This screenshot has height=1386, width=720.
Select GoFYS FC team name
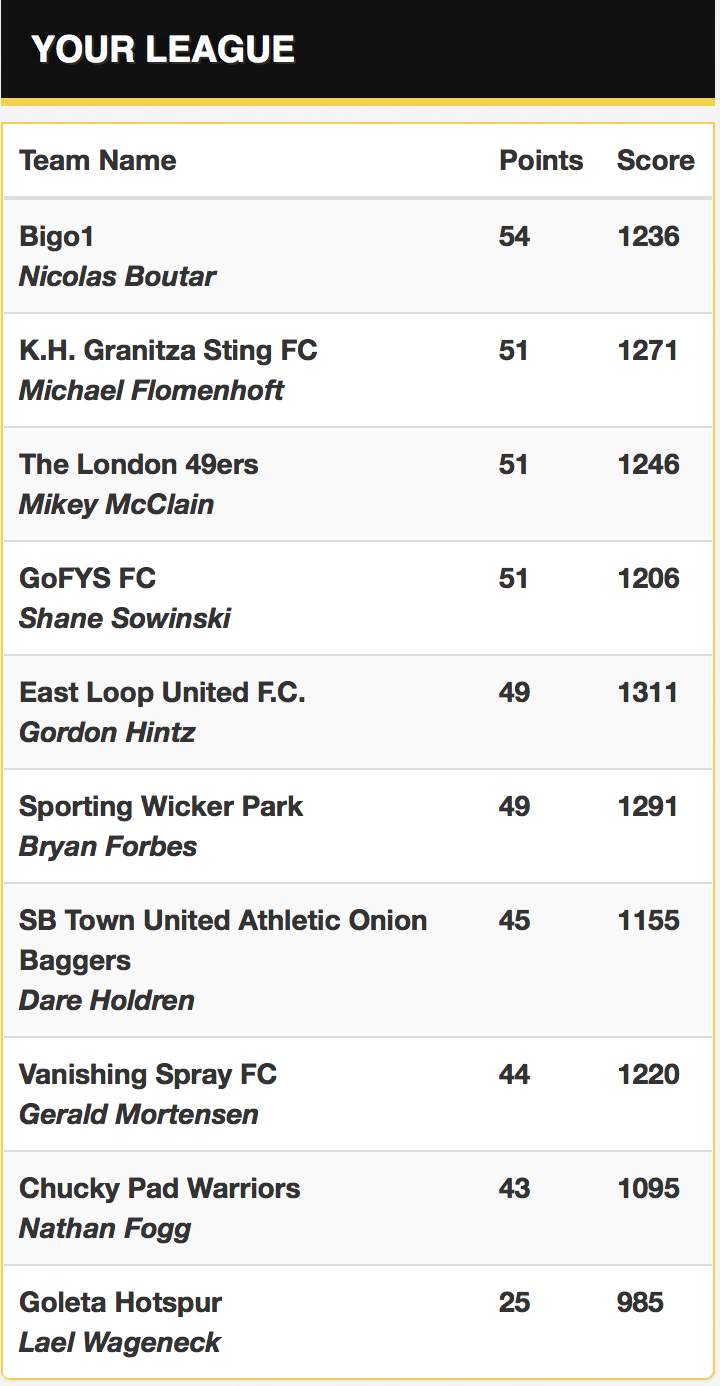point(88,578)
